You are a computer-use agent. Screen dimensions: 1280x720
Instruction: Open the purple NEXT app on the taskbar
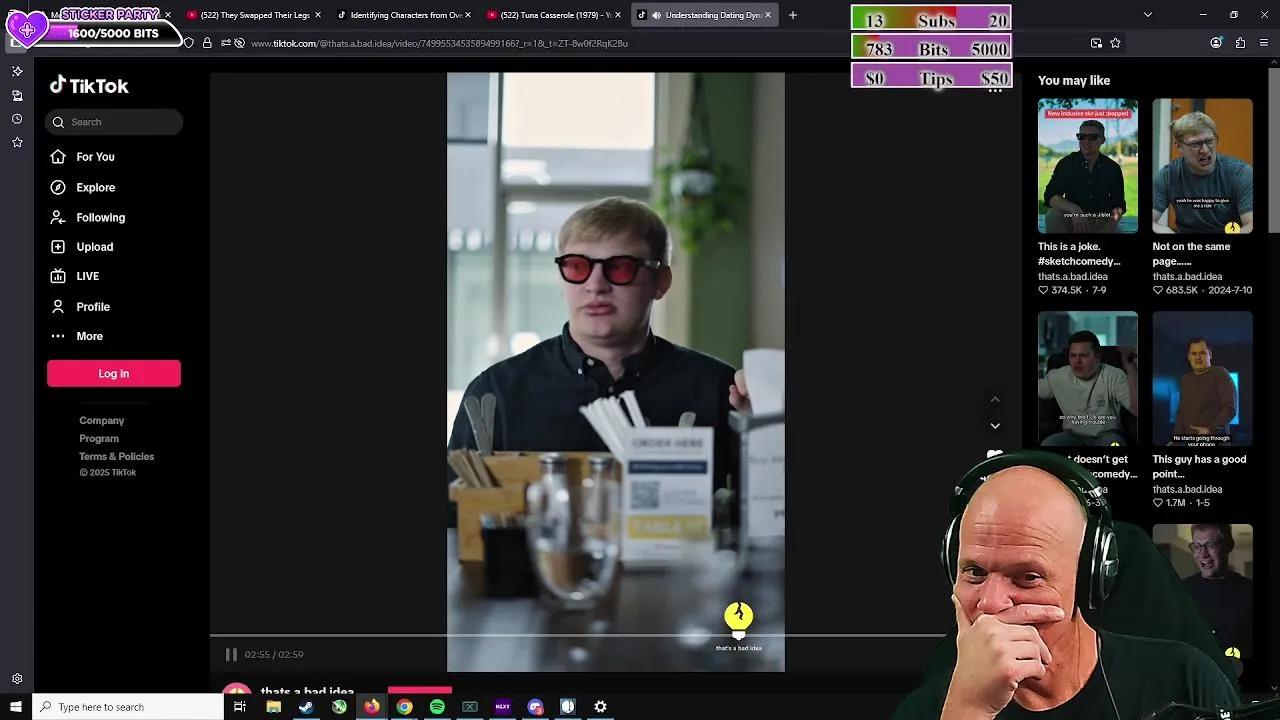[x=502, y=707]
